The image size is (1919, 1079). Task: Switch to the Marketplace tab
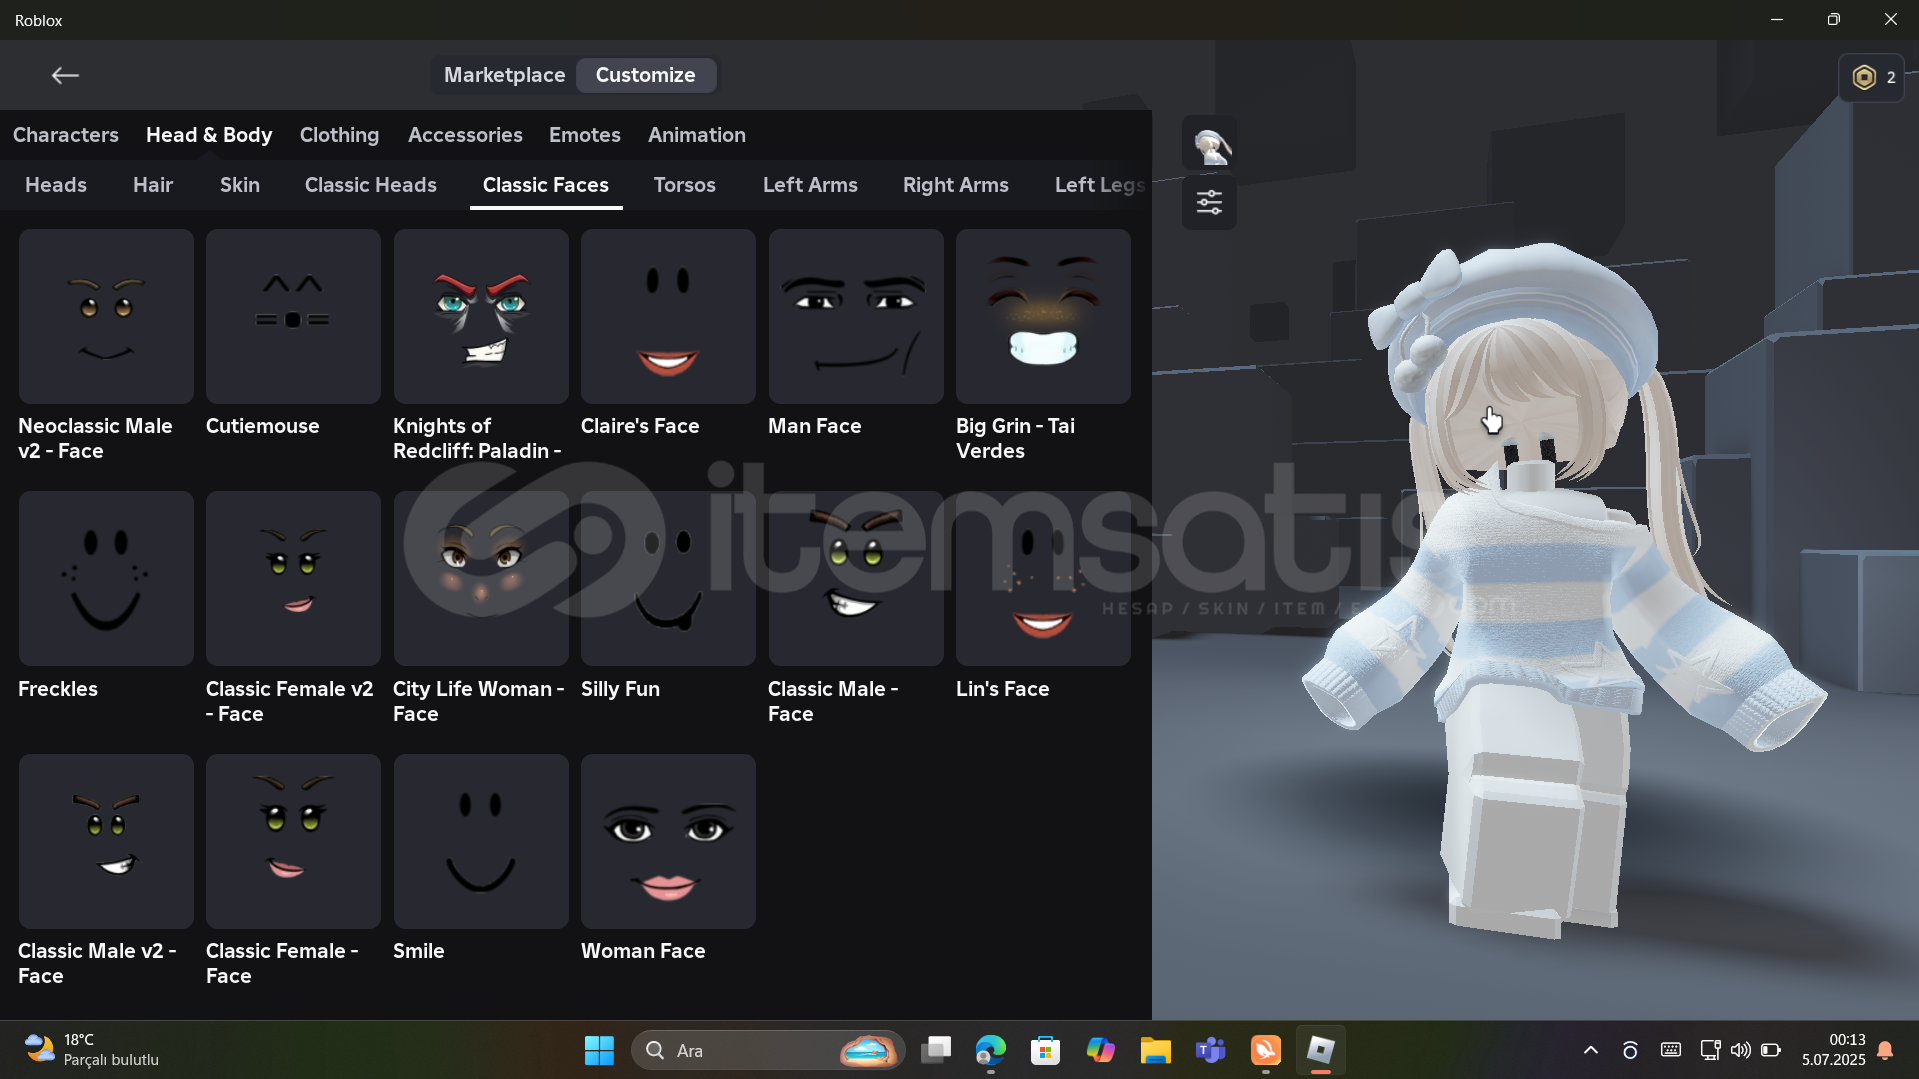click(504, 75)
